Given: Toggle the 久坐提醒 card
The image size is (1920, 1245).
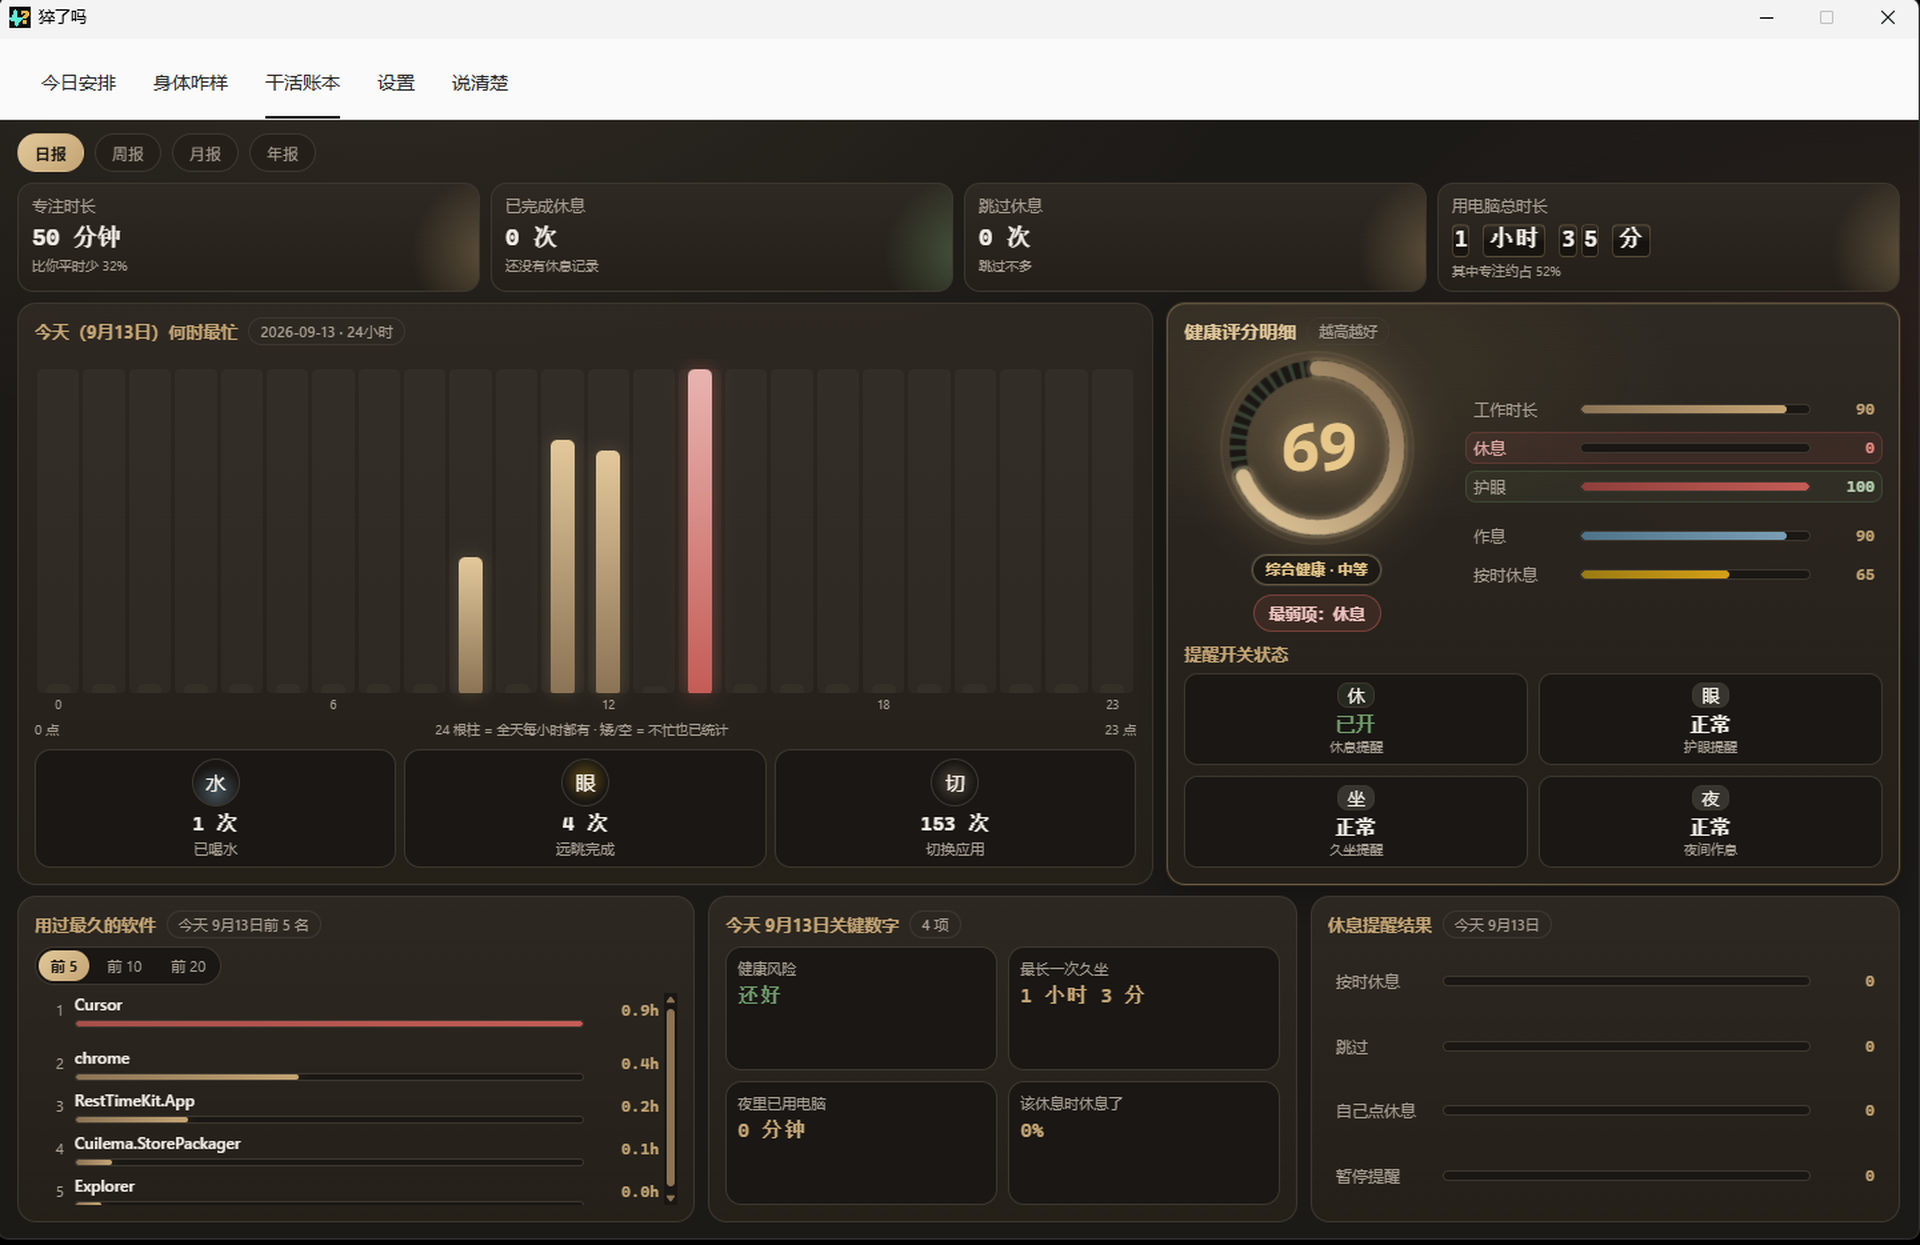Looking at the screenshot, I should (1355, 822).
